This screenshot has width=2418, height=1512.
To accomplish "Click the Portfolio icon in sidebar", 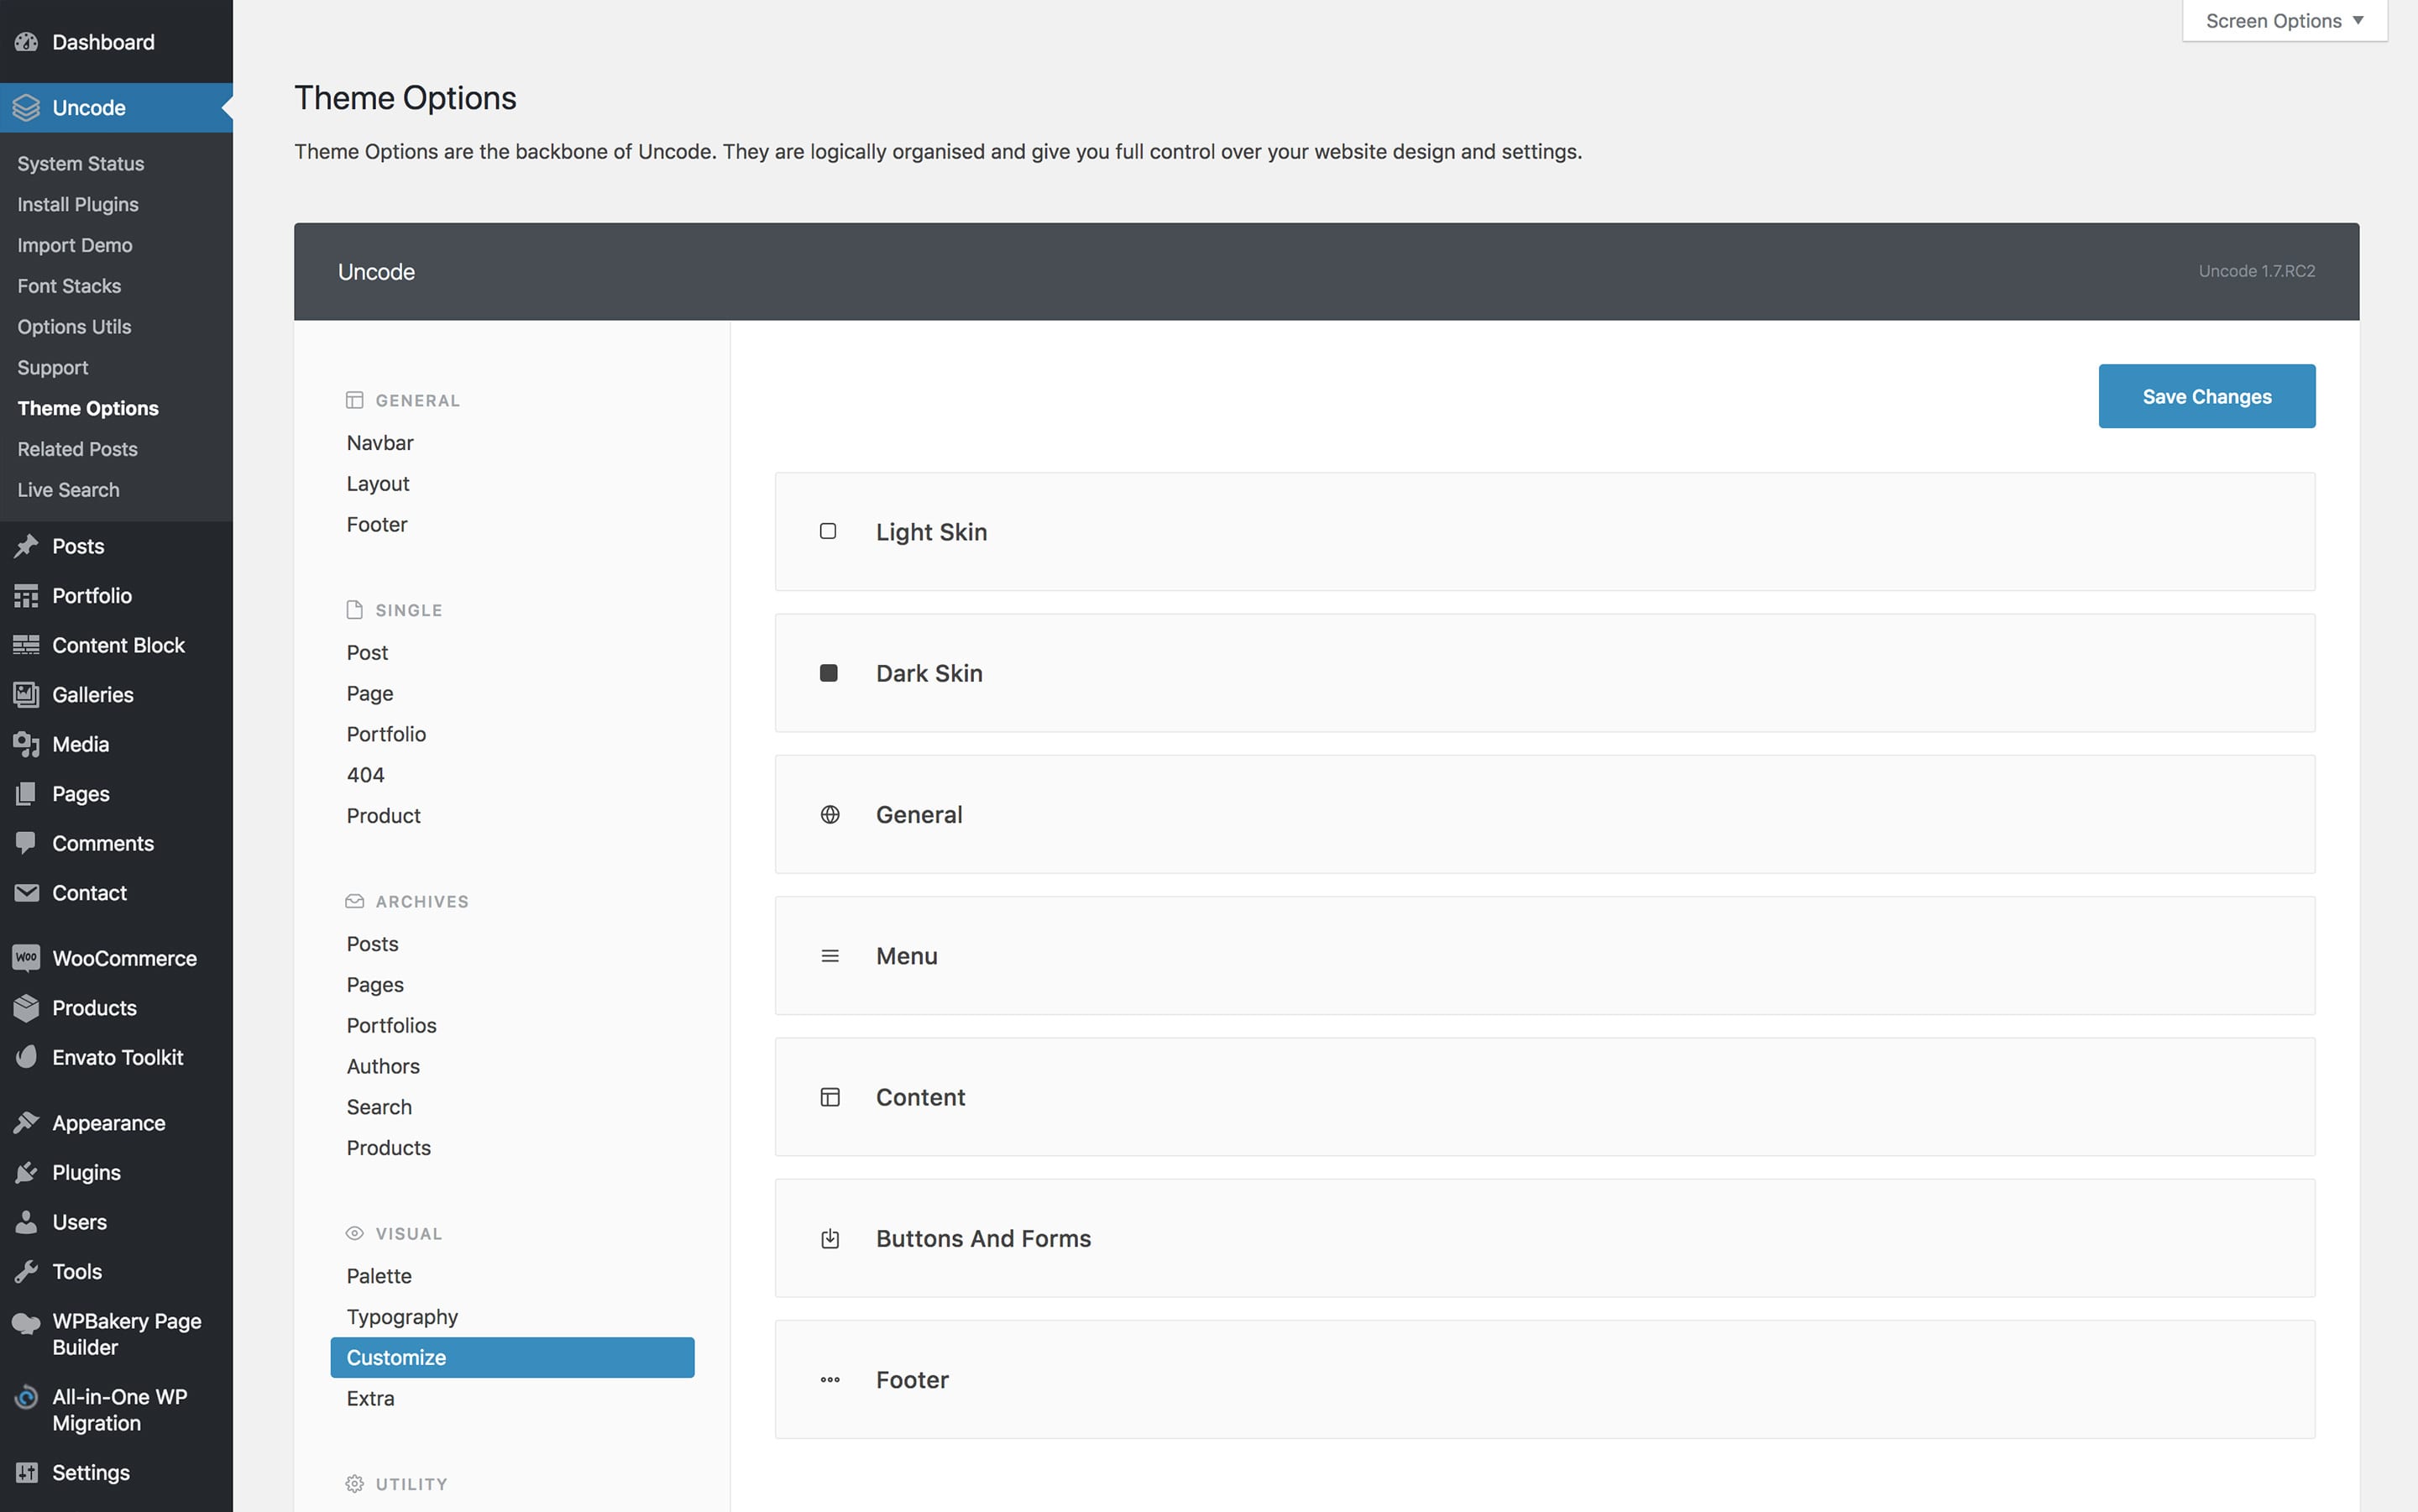I will 26,594.
